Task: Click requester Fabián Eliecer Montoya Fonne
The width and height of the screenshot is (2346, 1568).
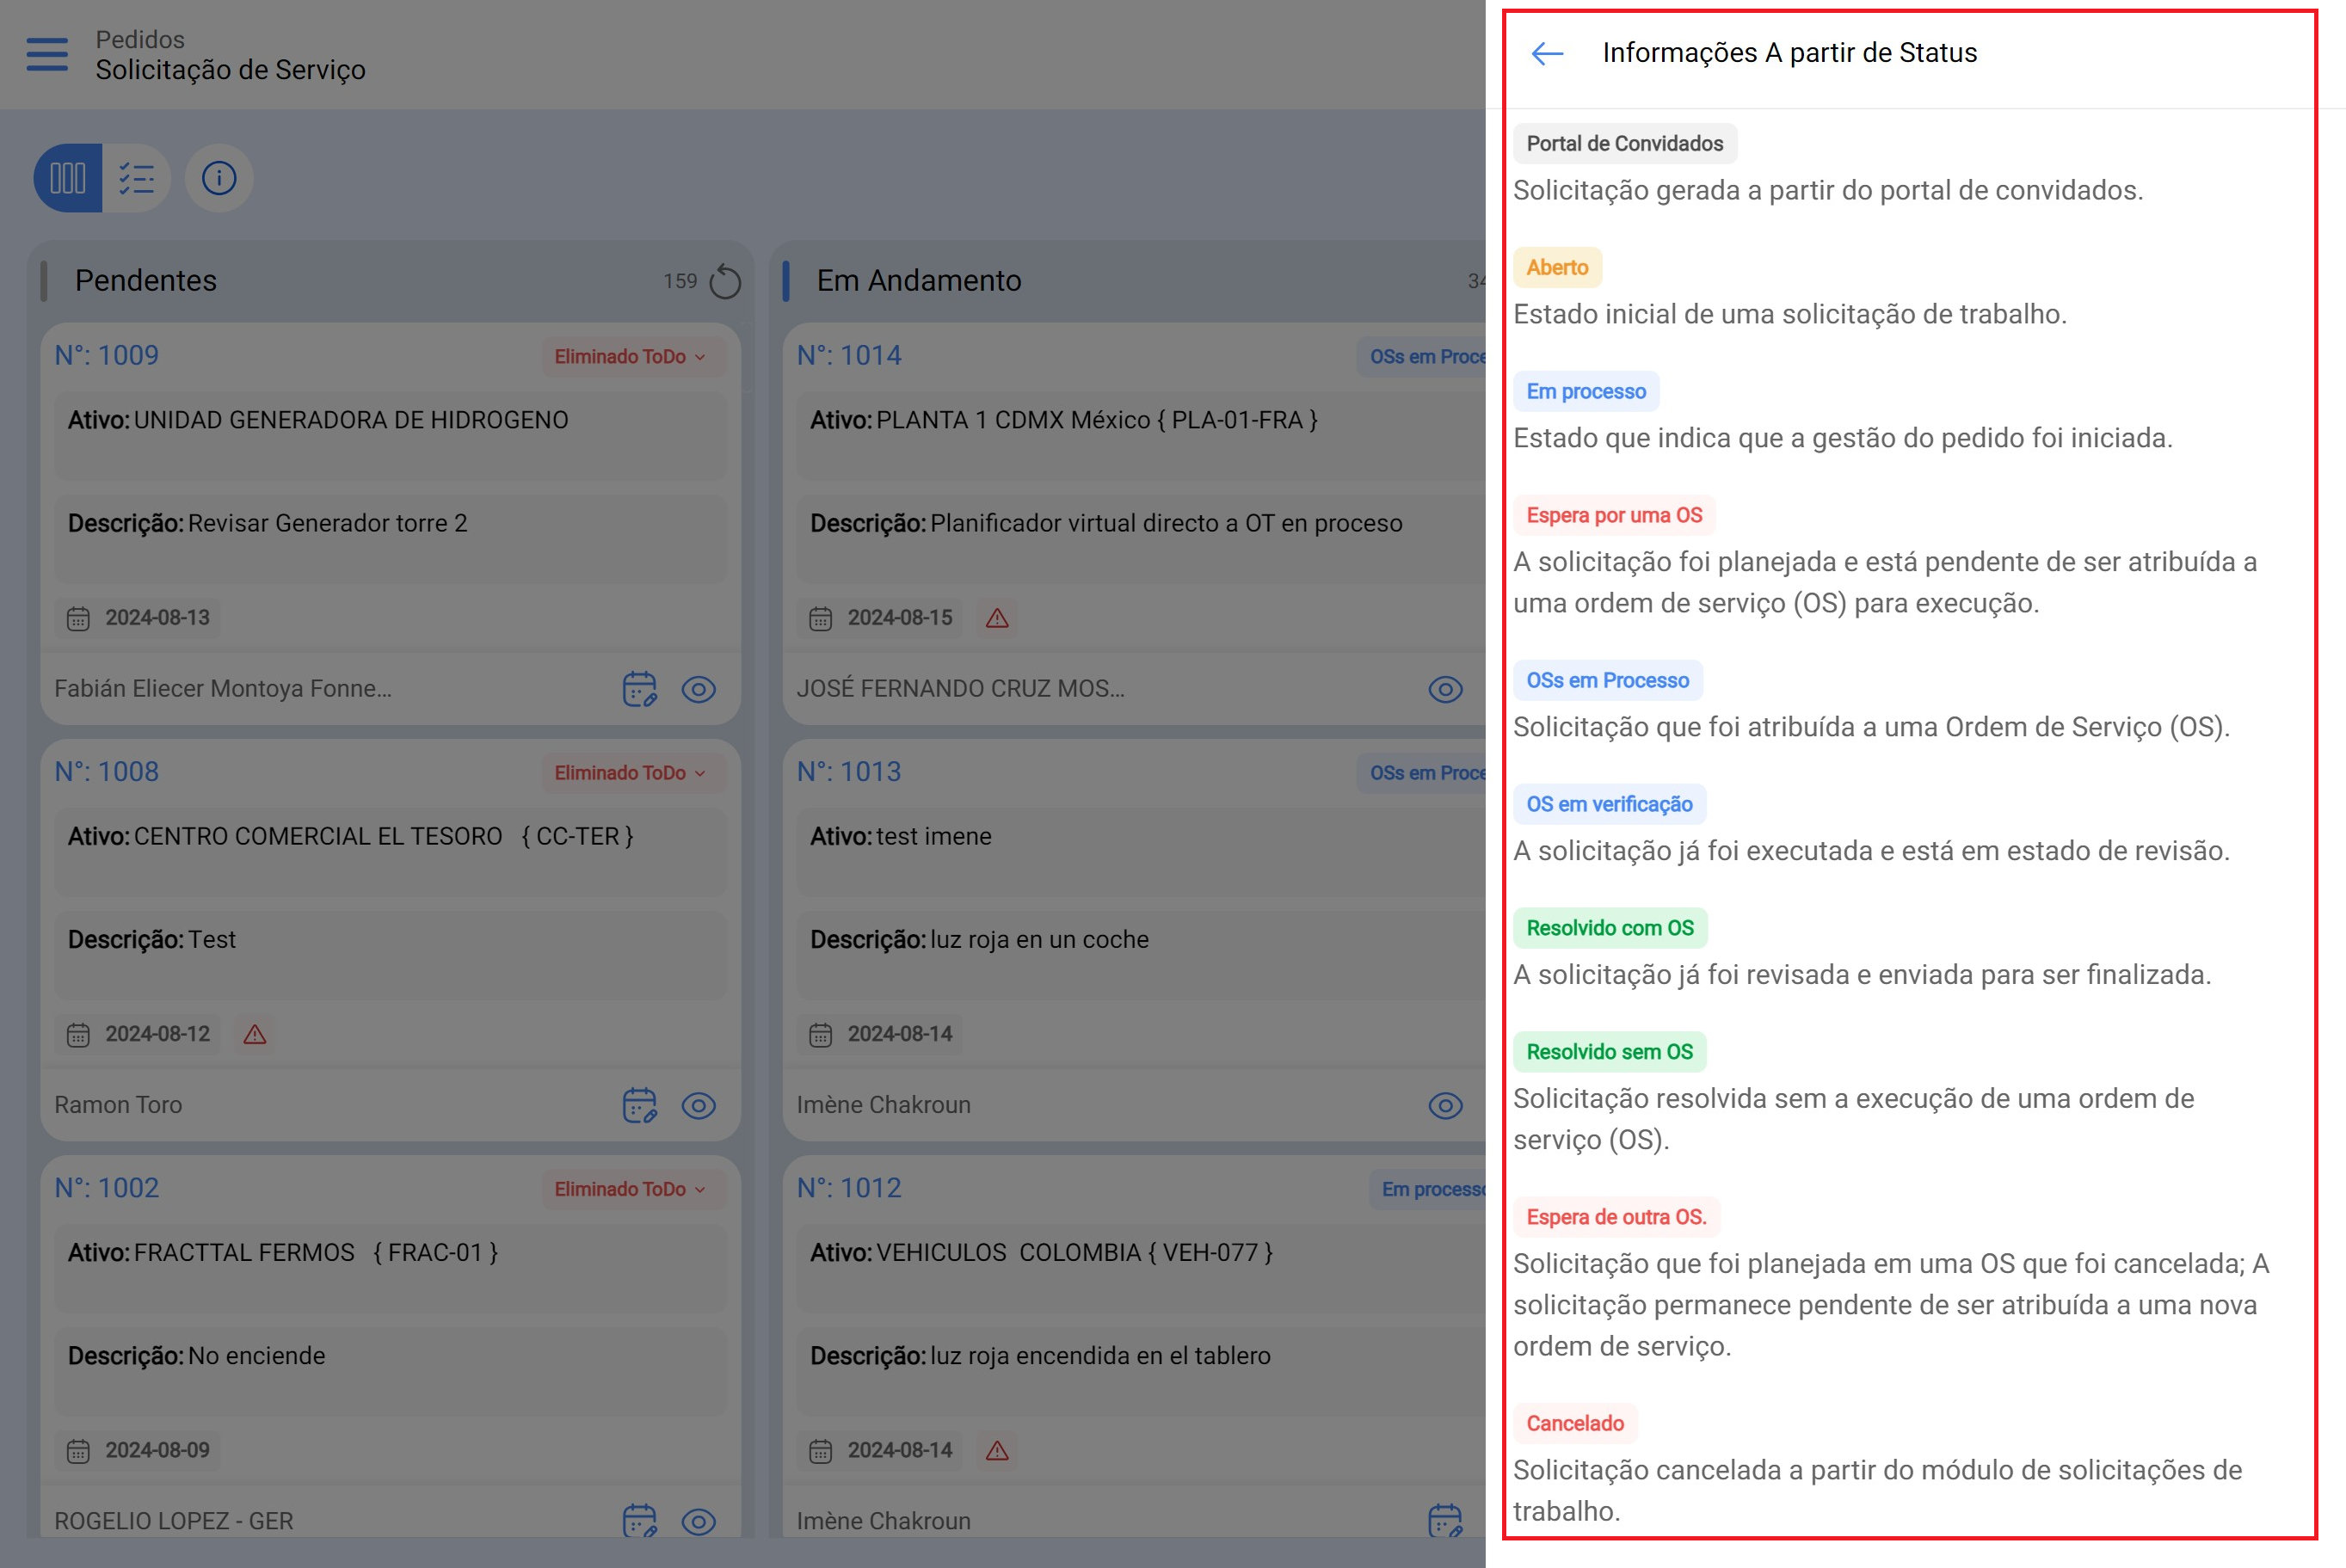Action: click(223, 689)
